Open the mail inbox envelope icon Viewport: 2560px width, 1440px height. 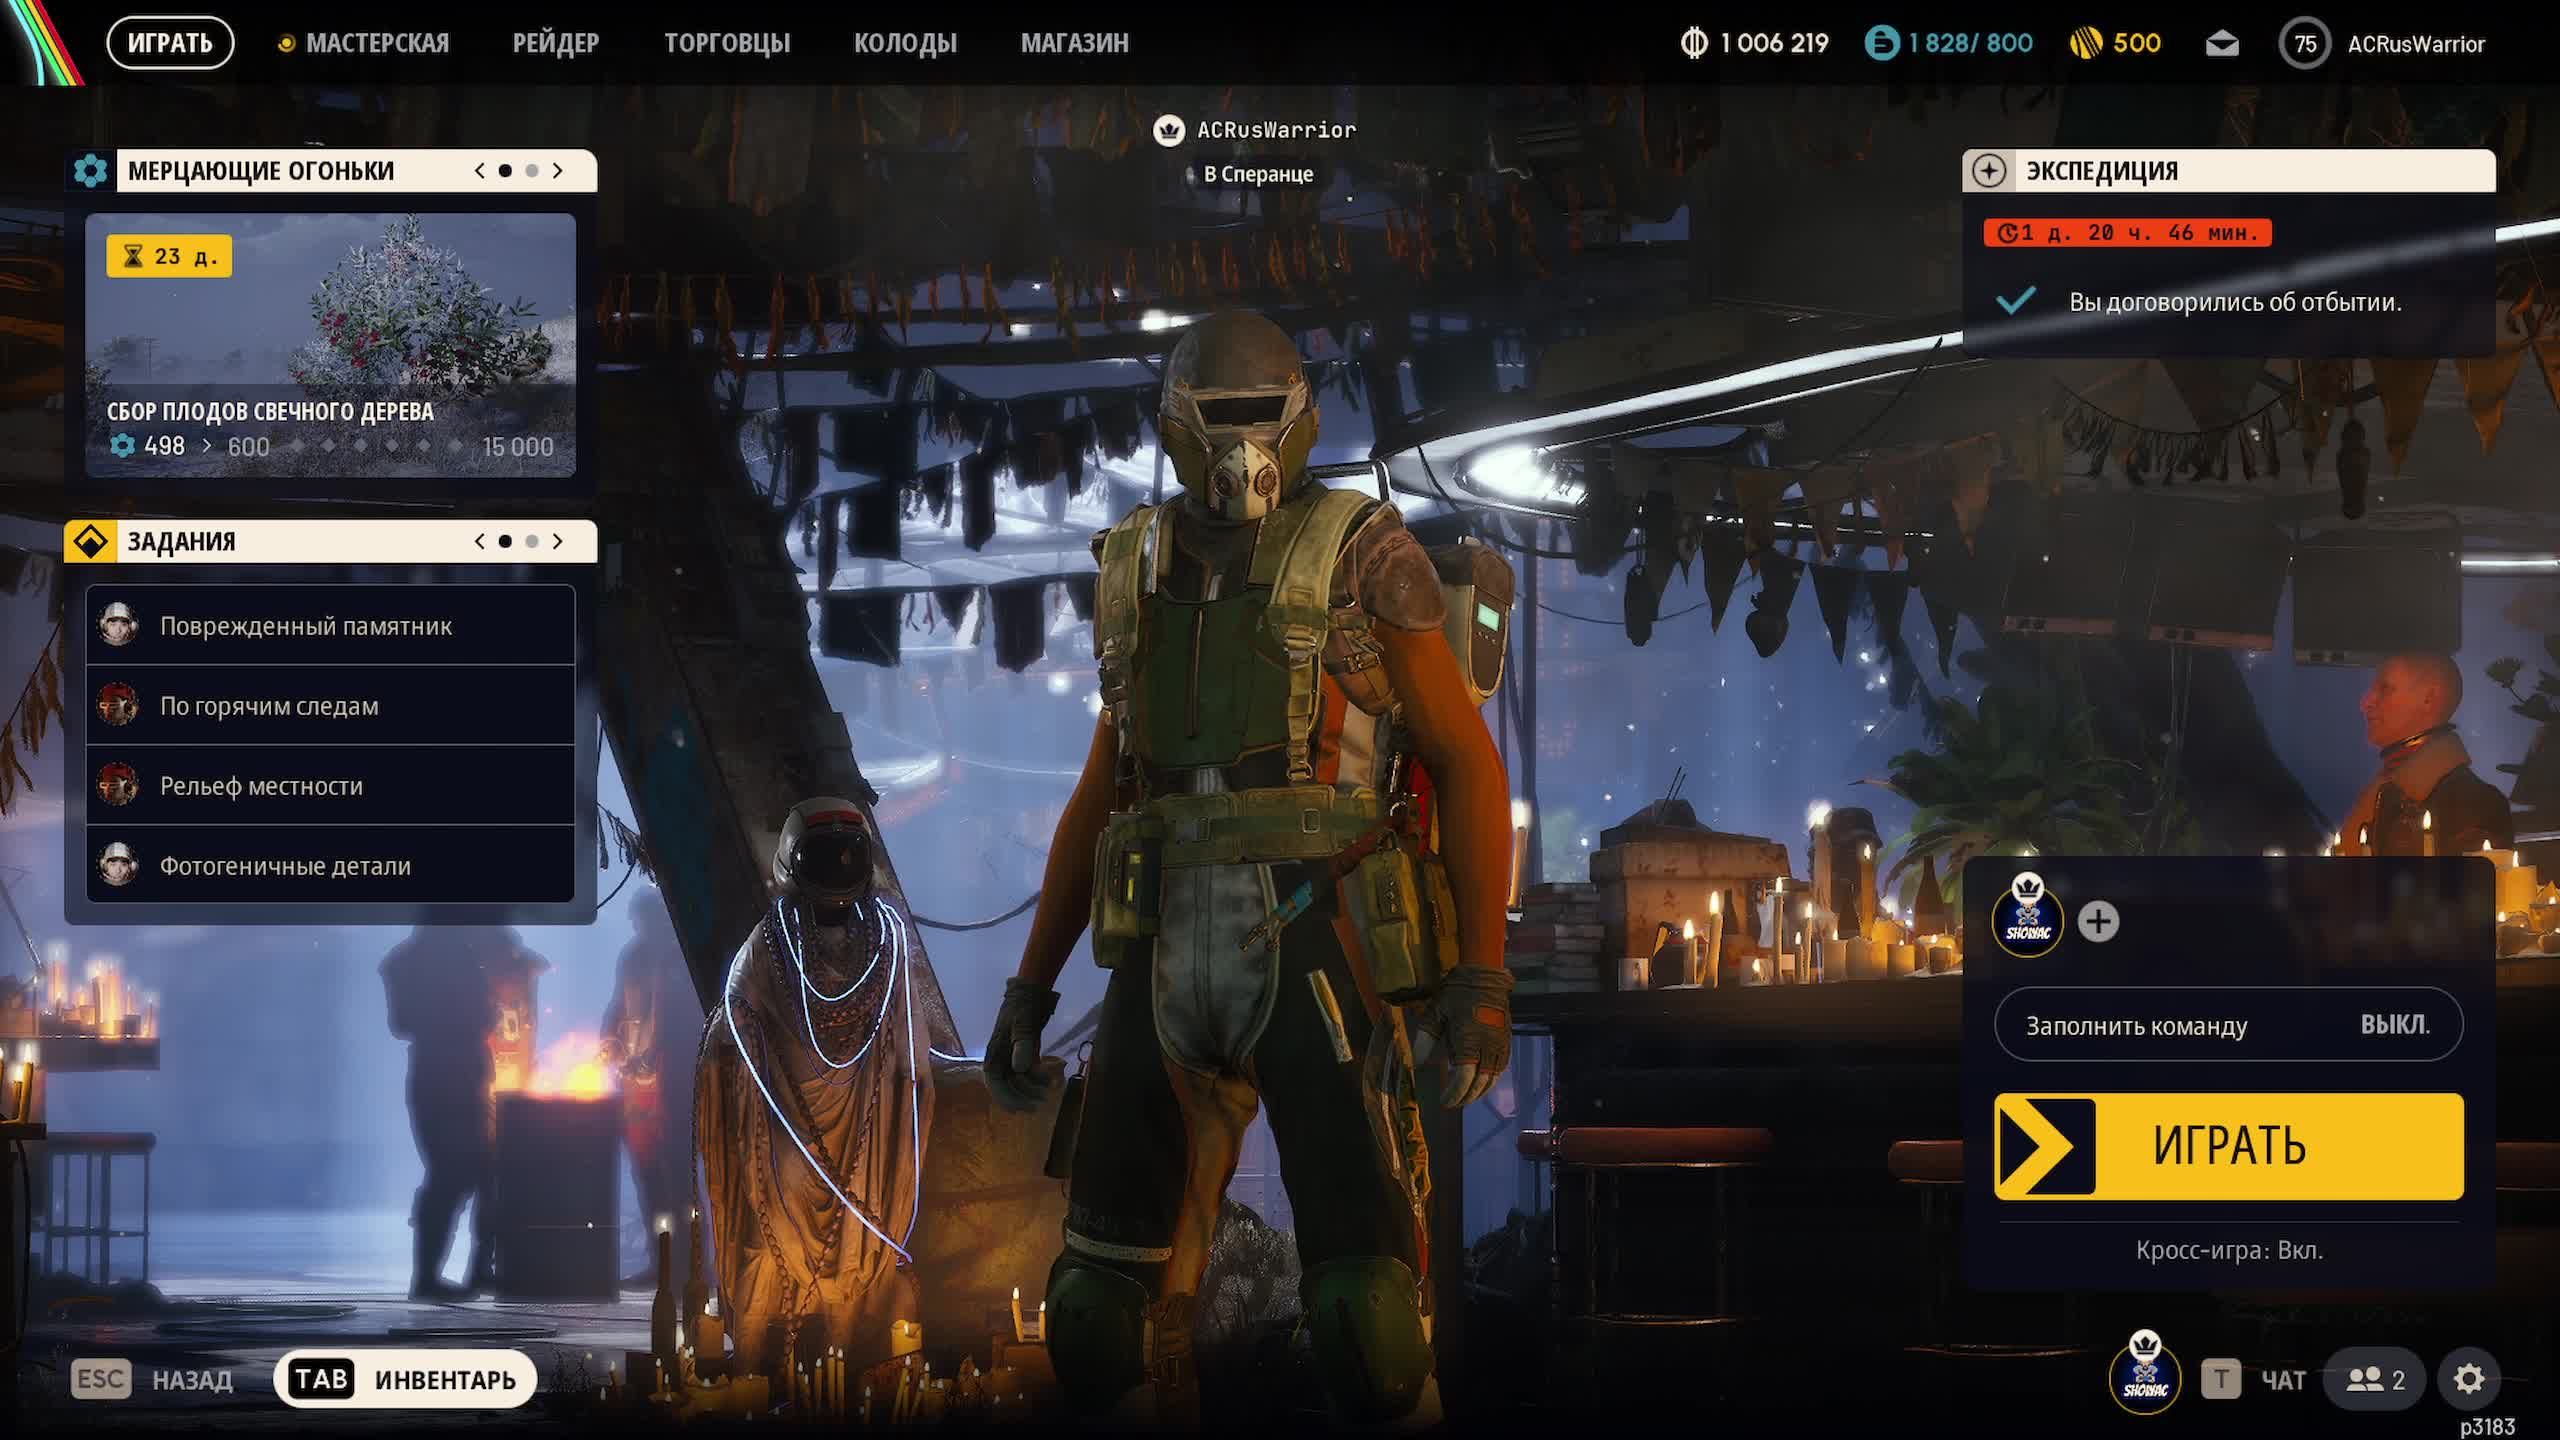pyautogui.click(x=2221, y=44)
